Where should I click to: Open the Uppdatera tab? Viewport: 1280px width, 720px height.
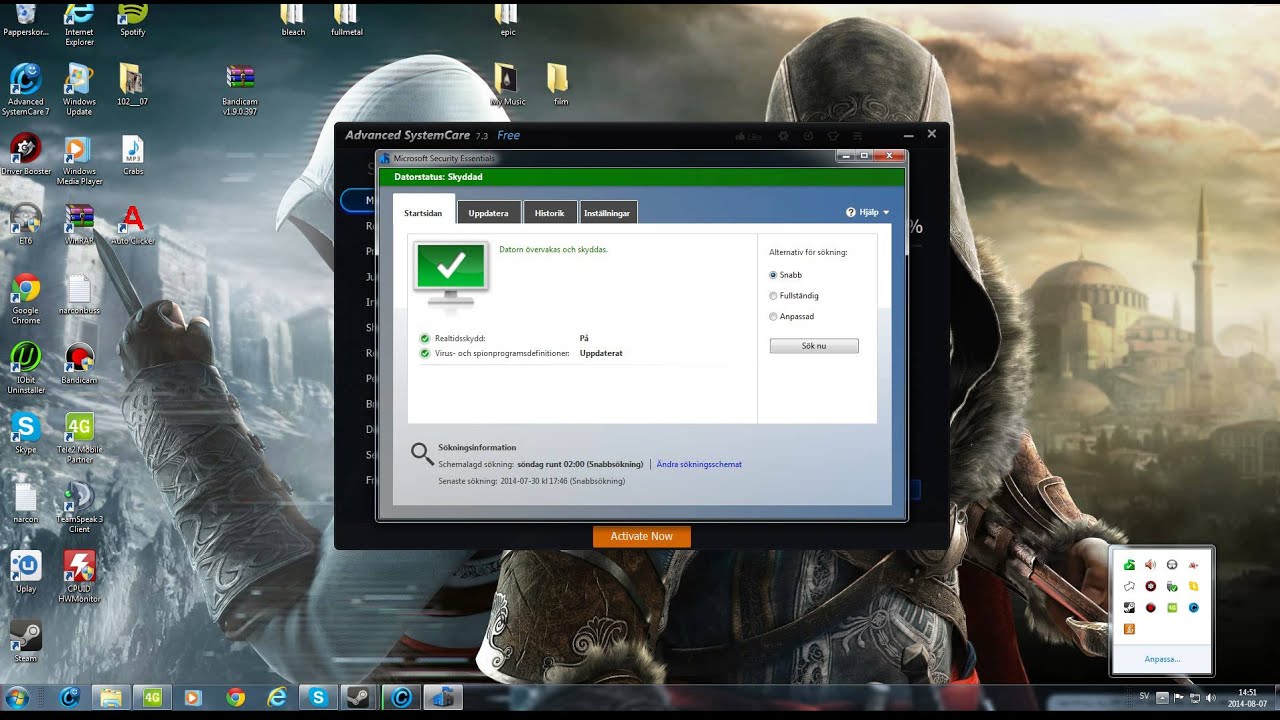[x=488, y=213]
